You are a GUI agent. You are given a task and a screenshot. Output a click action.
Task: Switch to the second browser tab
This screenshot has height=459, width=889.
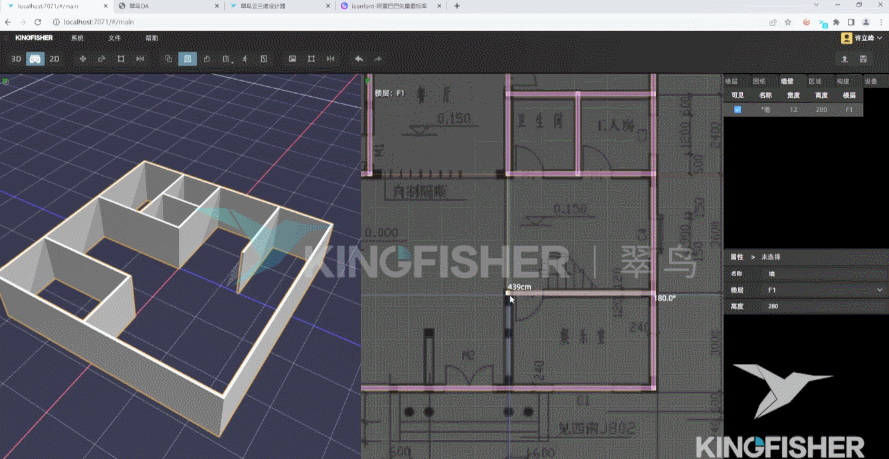point(167,6)
